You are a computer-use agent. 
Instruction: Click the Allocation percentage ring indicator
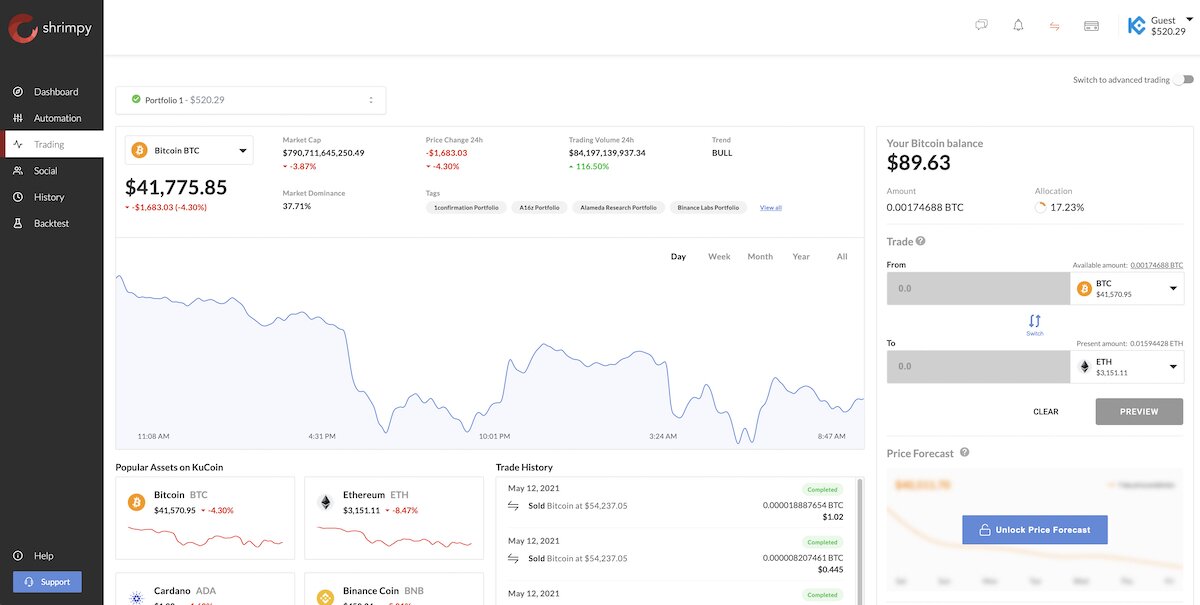[x=1040, y=205]
